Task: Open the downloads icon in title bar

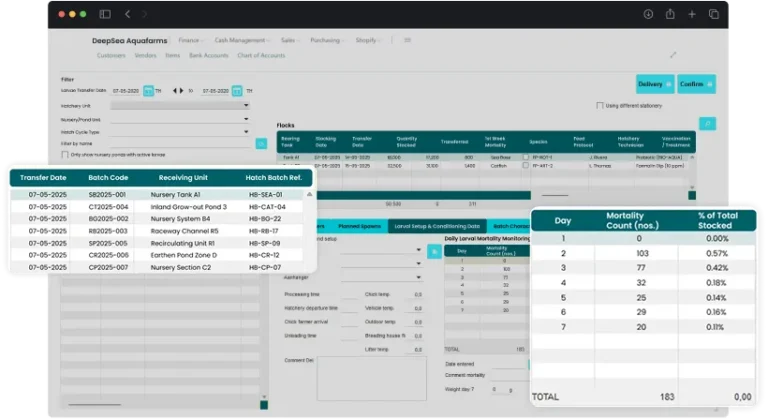Action: 648,14
